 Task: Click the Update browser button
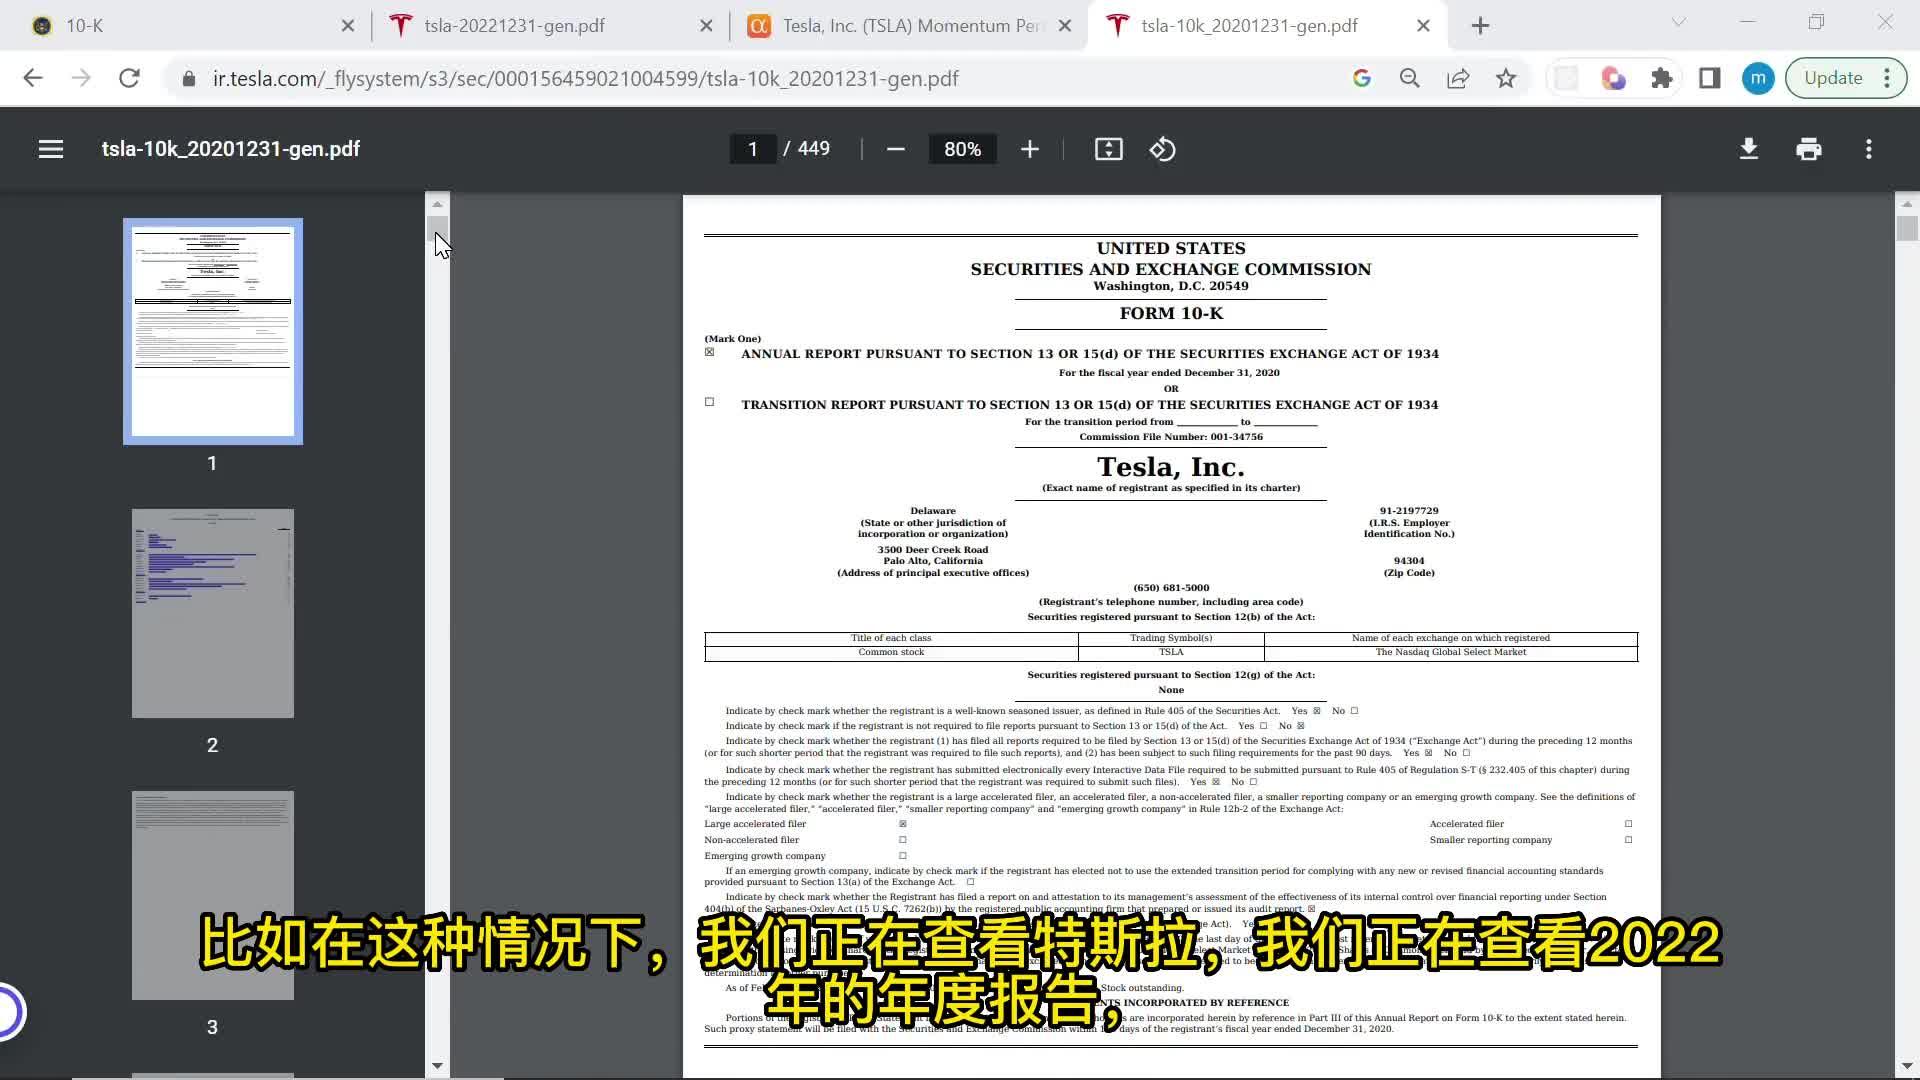tap(1836, 77)
